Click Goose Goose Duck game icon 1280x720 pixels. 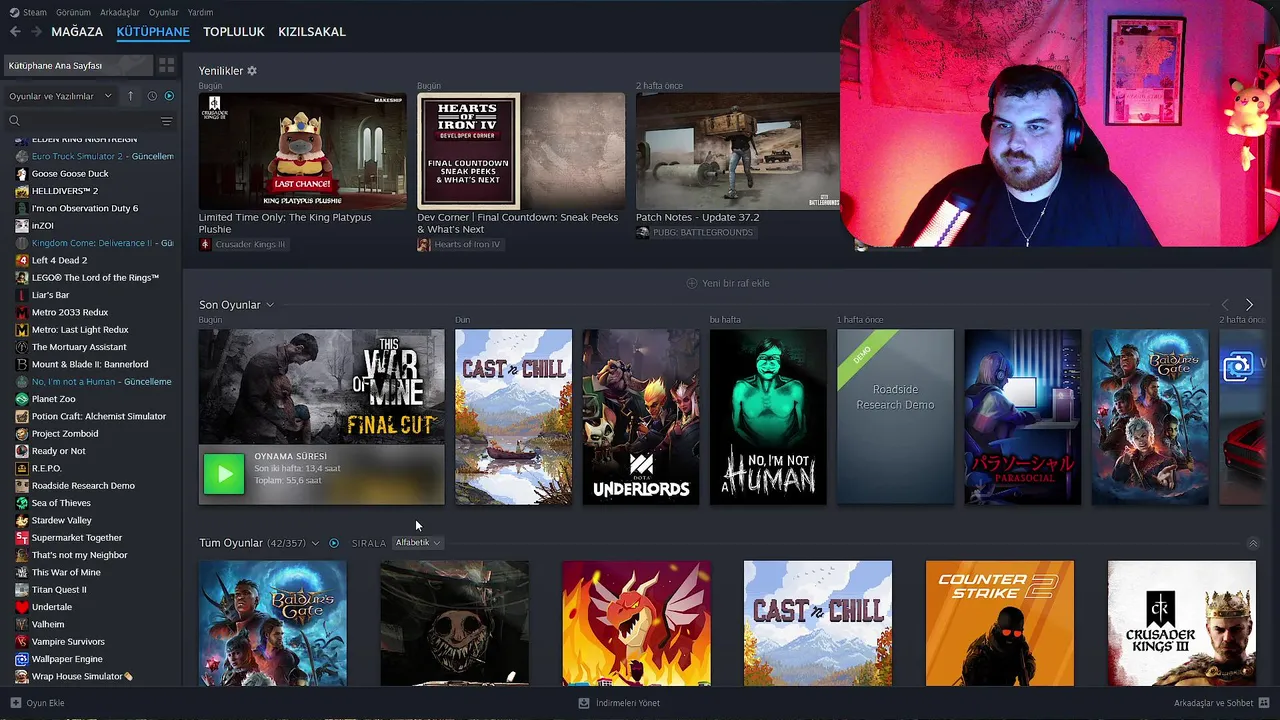click(22, 174)
